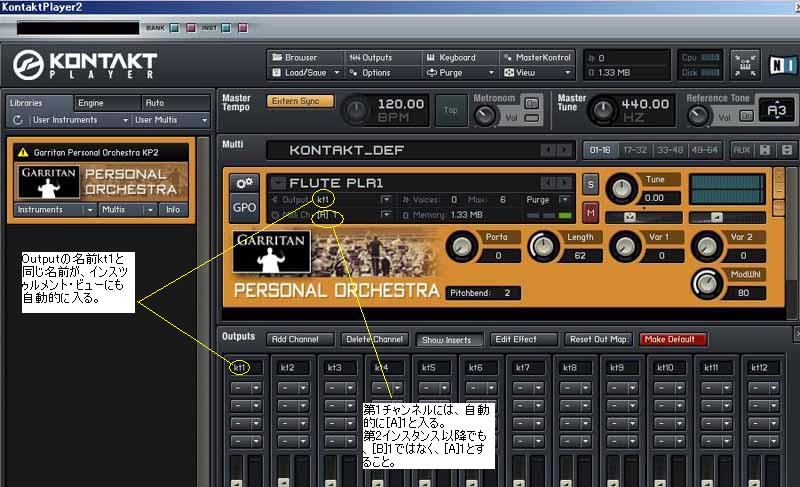
Task: Click the Var 2 knob
Action: (707, 247)
